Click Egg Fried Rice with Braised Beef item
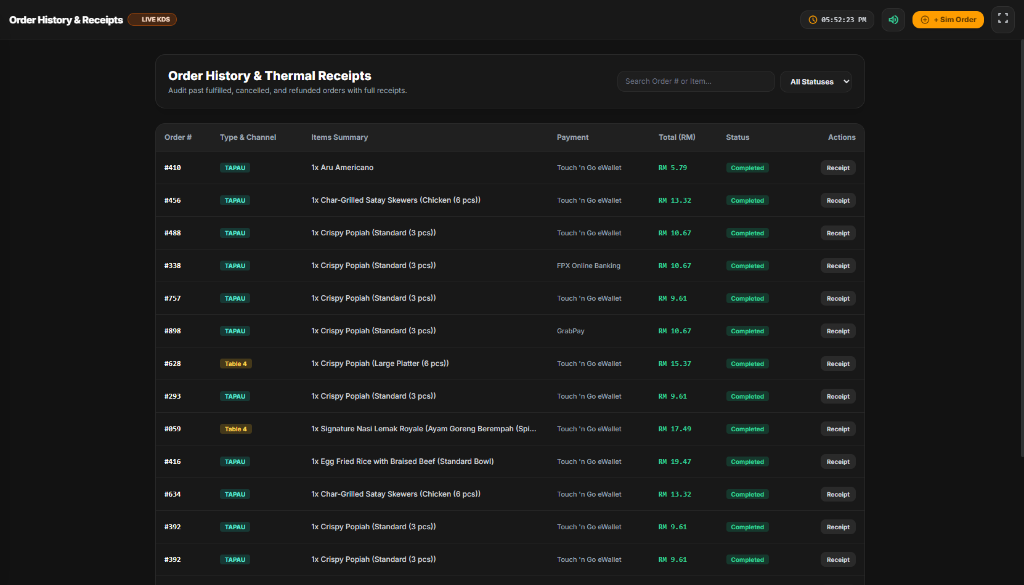1024x585 pixels. 402,462
